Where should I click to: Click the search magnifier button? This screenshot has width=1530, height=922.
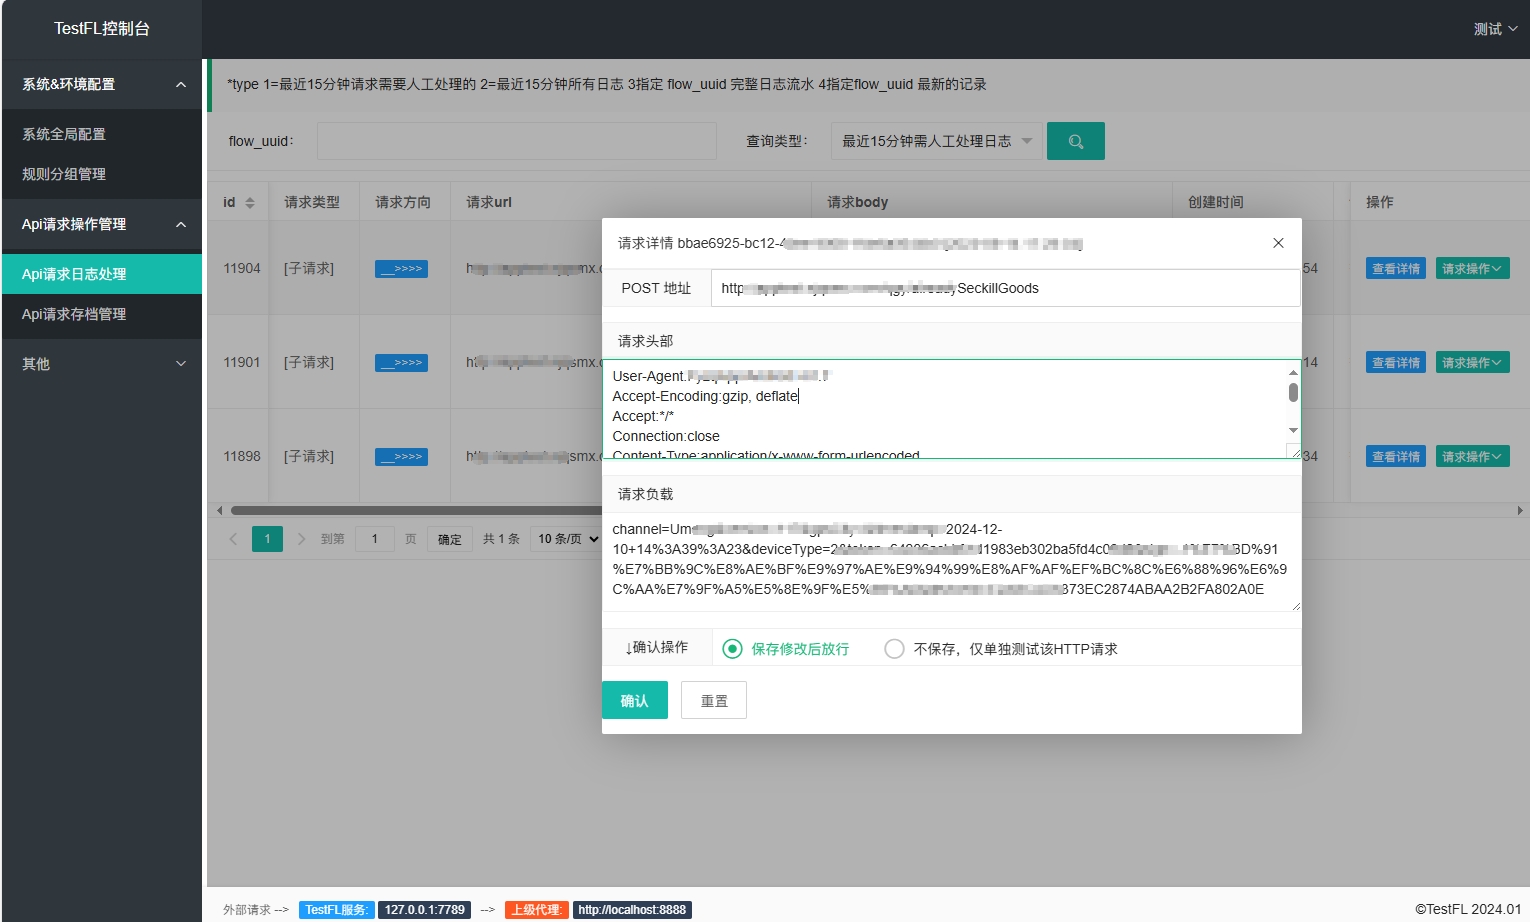[x=1075, y=141]
